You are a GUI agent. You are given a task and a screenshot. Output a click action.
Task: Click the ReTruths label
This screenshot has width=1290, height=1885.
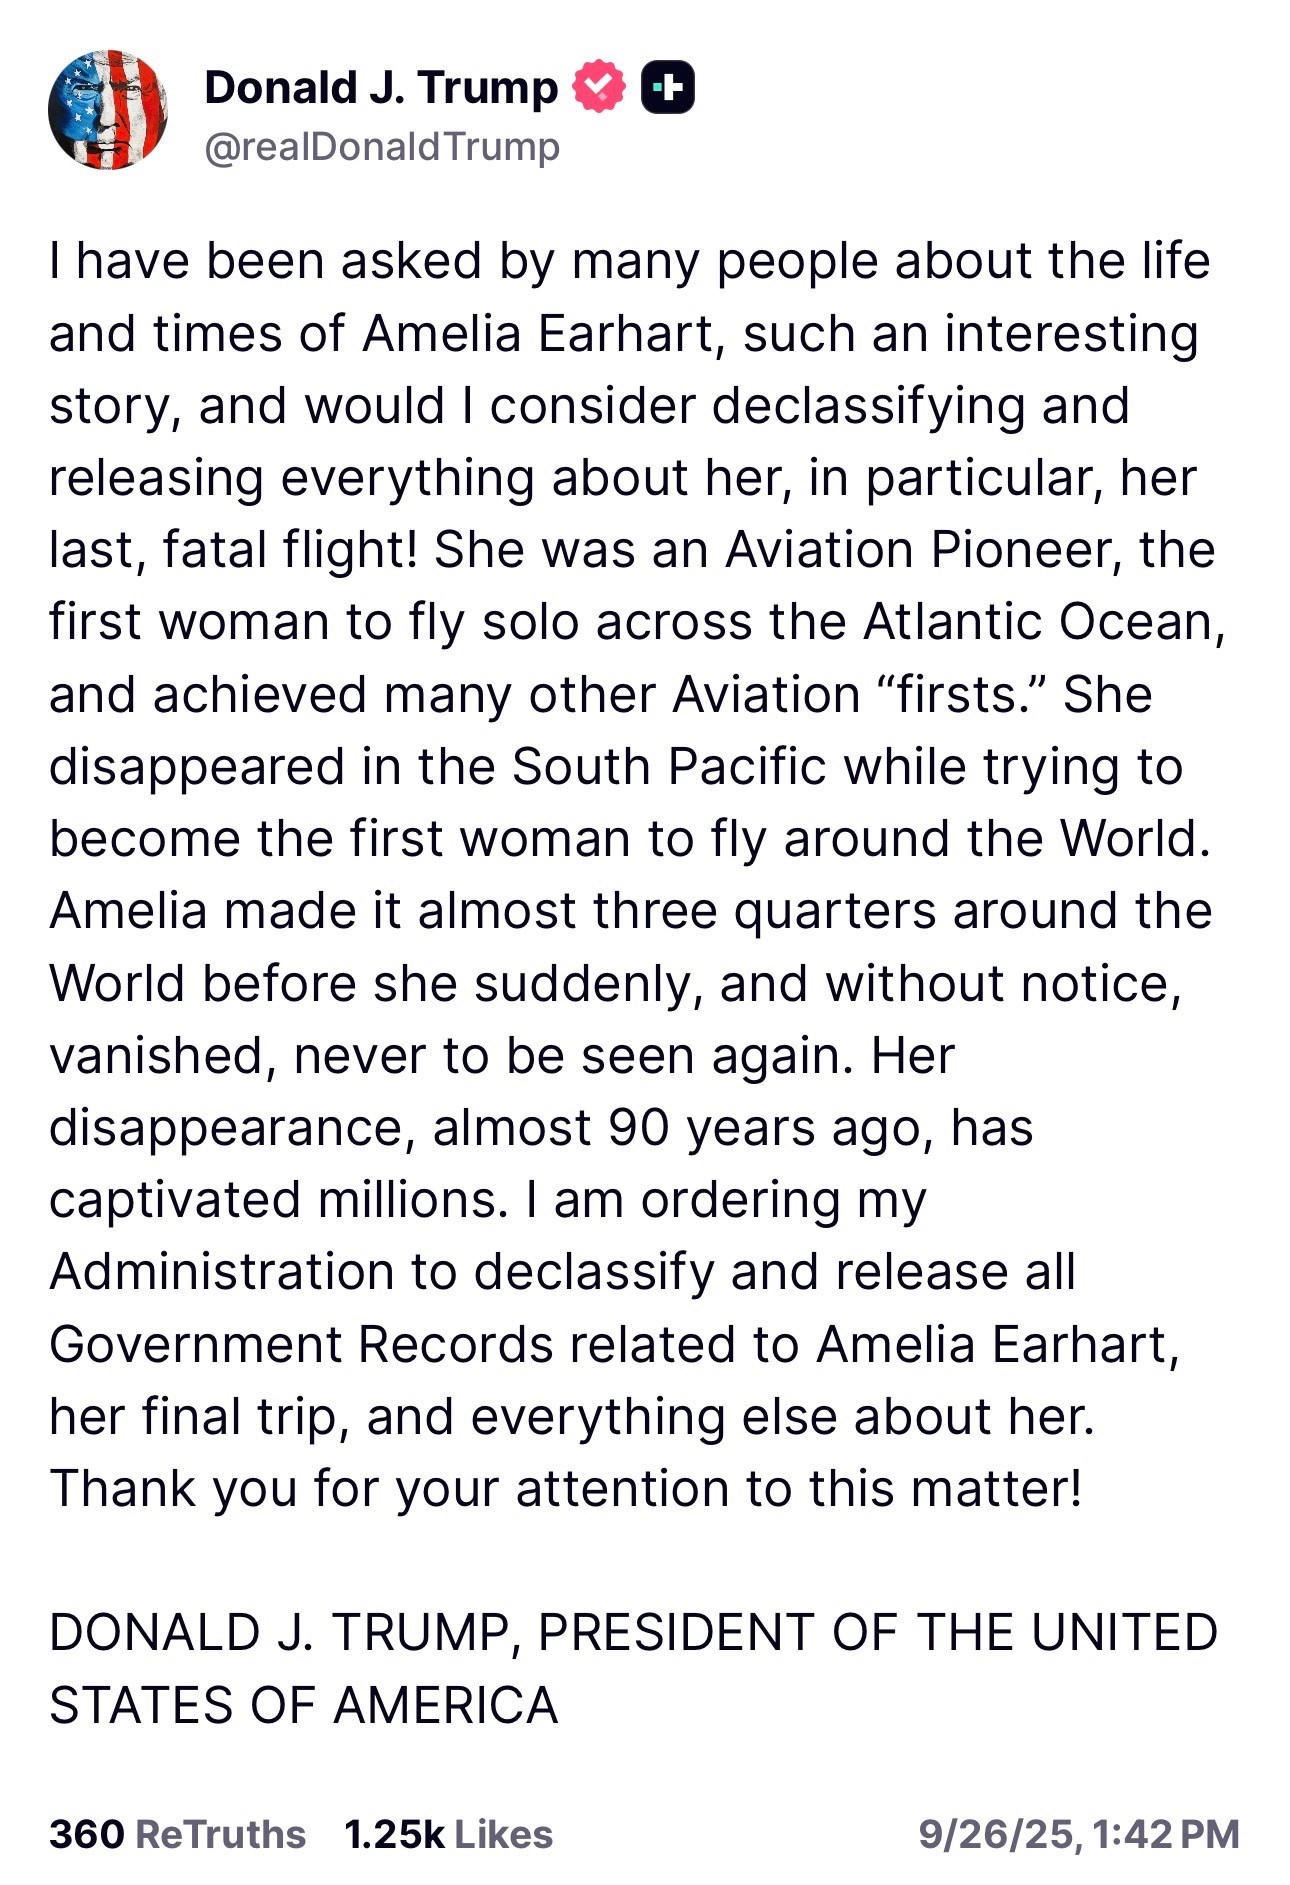pyautogui.click(x=220, y=1834)
